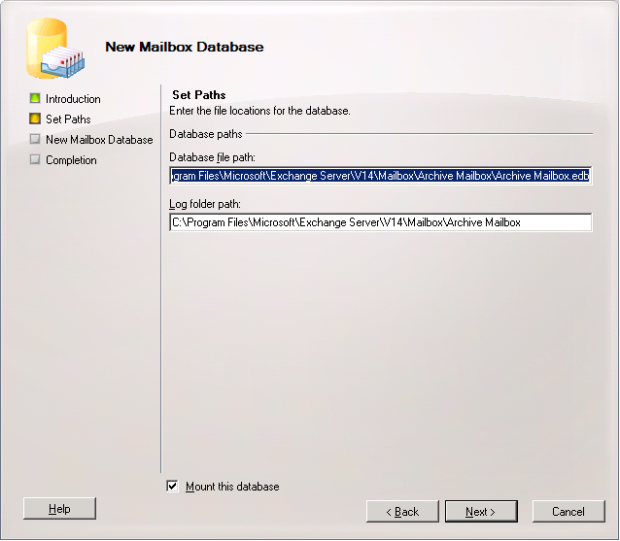Go to New Mailbox Database step label
Viewport: 620px width, 541px height.
pos(99,140)
